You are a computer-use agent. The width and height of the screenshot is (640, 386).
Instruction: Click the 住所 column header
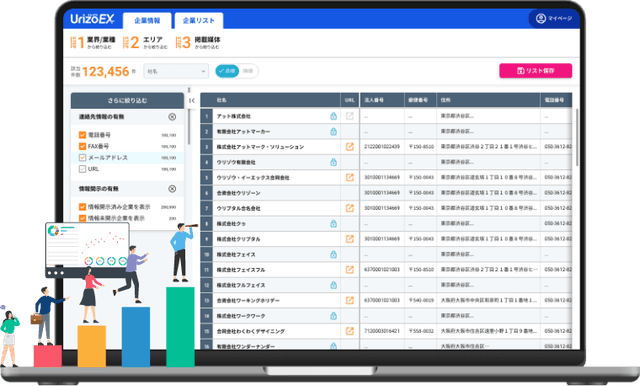(x=488, y=100)
